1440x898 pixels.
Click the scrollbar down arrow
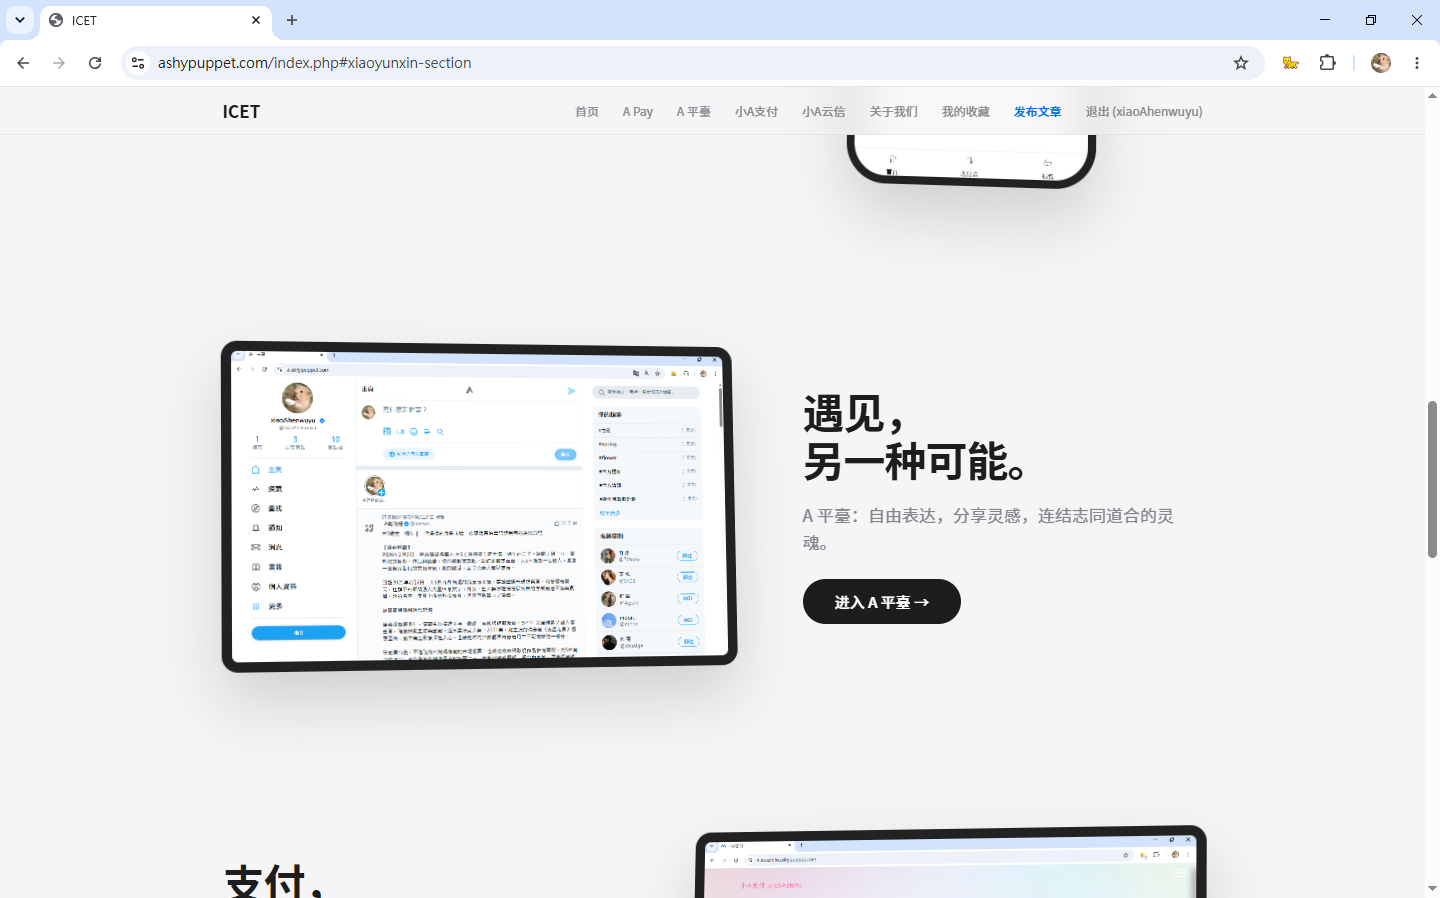pyautogui.click(x=1432, y=888)
